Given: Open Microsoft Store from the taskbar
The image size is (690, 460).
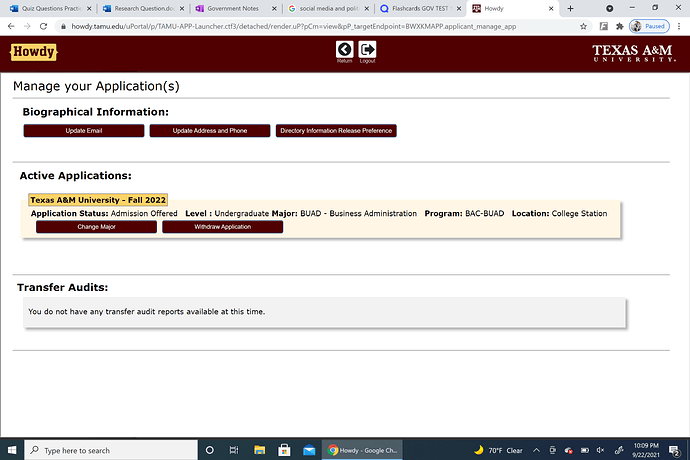Looking at the screenshot, I should [284, 450].
